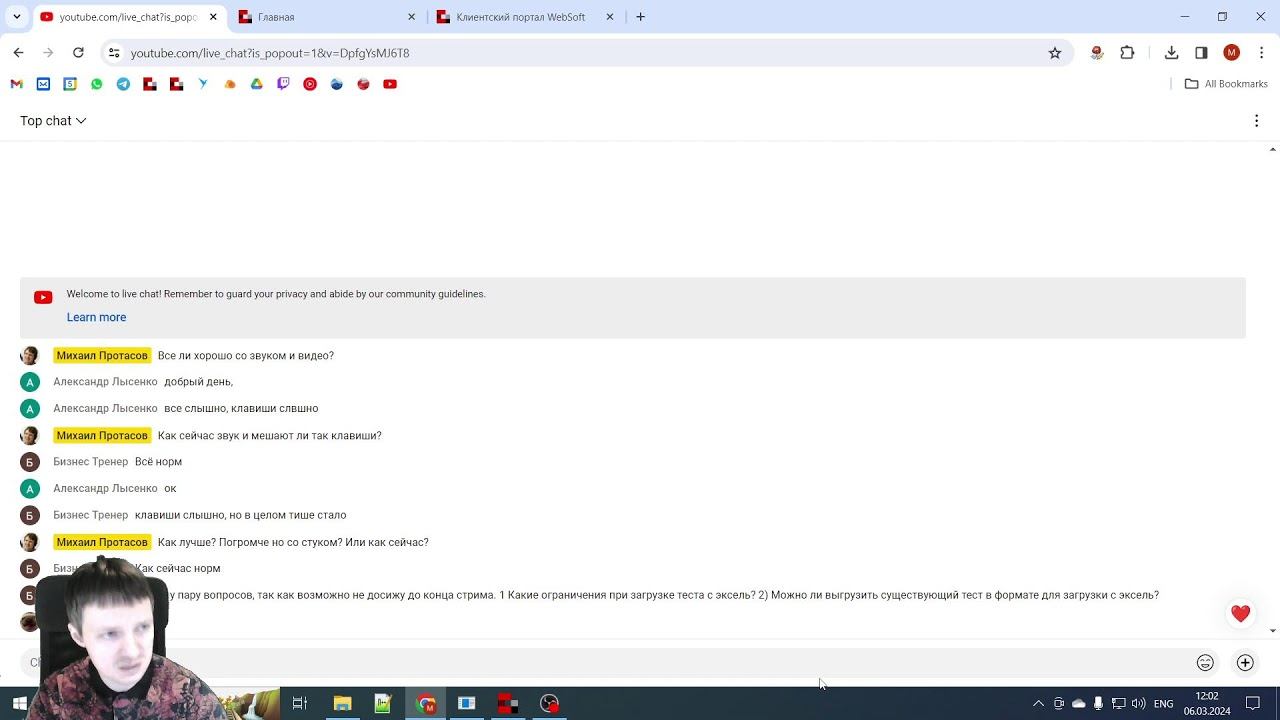This screenshot has width=1280, height=720.
Task: Open the Chrome downloads icon
Action: pos(1171,53)
